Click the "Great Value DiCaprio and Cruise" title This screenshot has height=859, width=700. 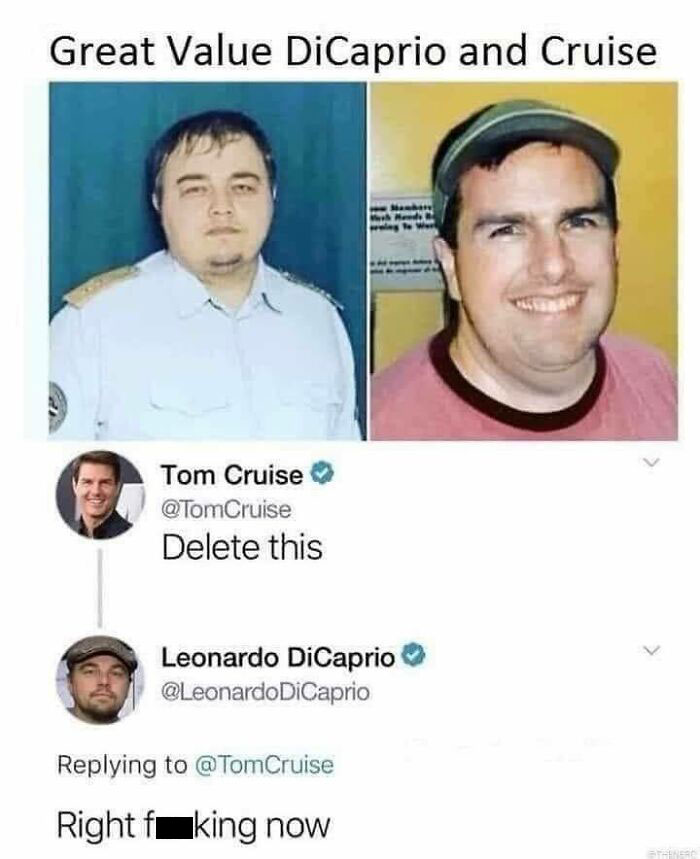point(353,50)
